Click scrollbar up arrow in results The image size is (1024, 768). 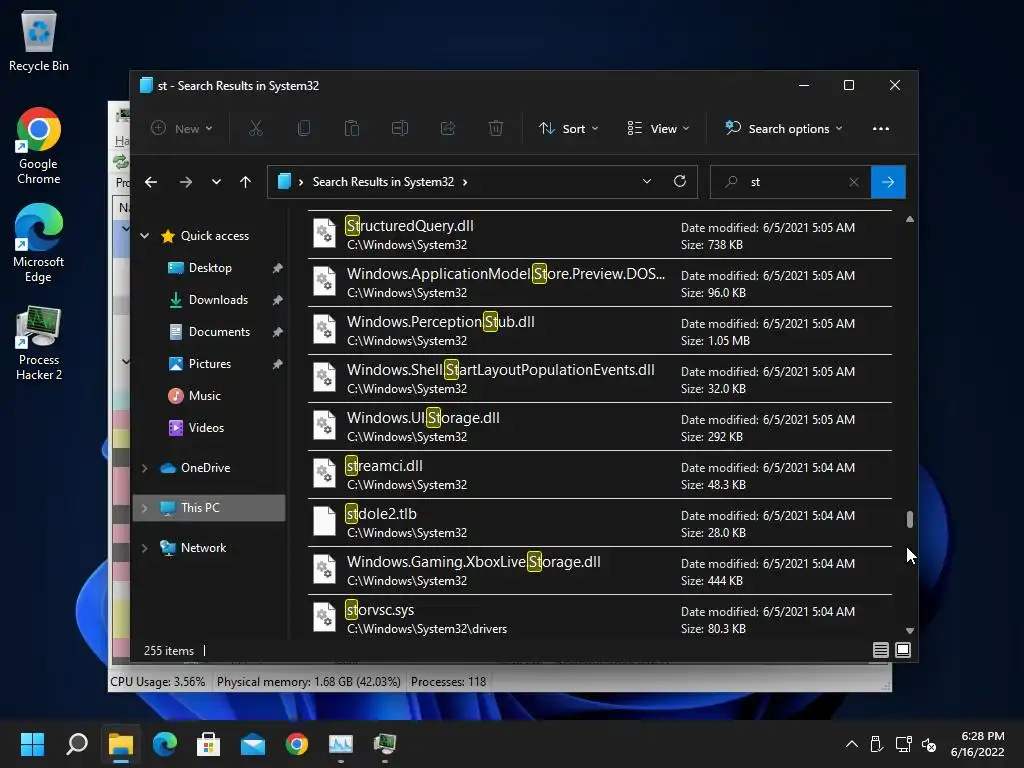pos(909,219)
